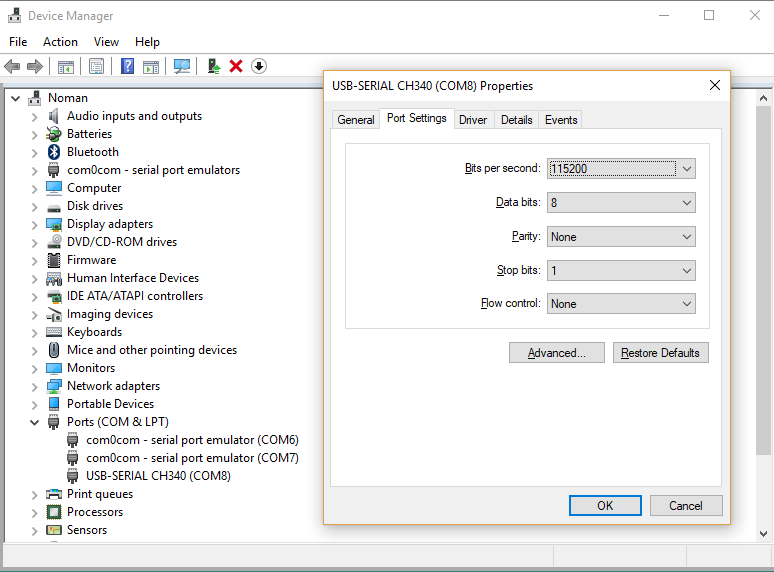Click the scrollbar down arrow in Device Manager
This screenshot has height=572, width=774.
pyautogui.click(x=763, y=534)
